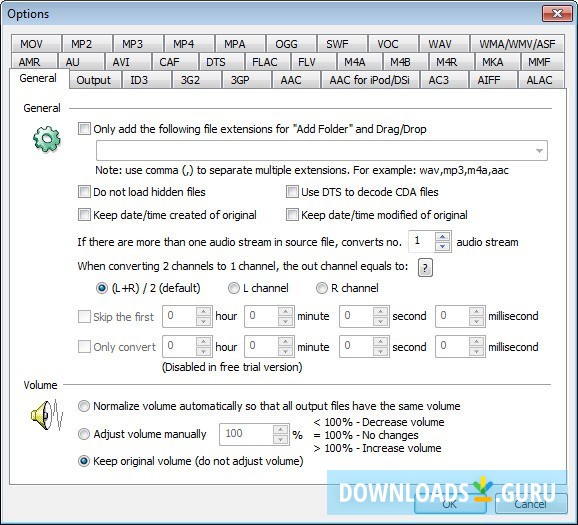Open the MP4 tab
The height and width of the screenshot is (525, 578).
[189, 44]
